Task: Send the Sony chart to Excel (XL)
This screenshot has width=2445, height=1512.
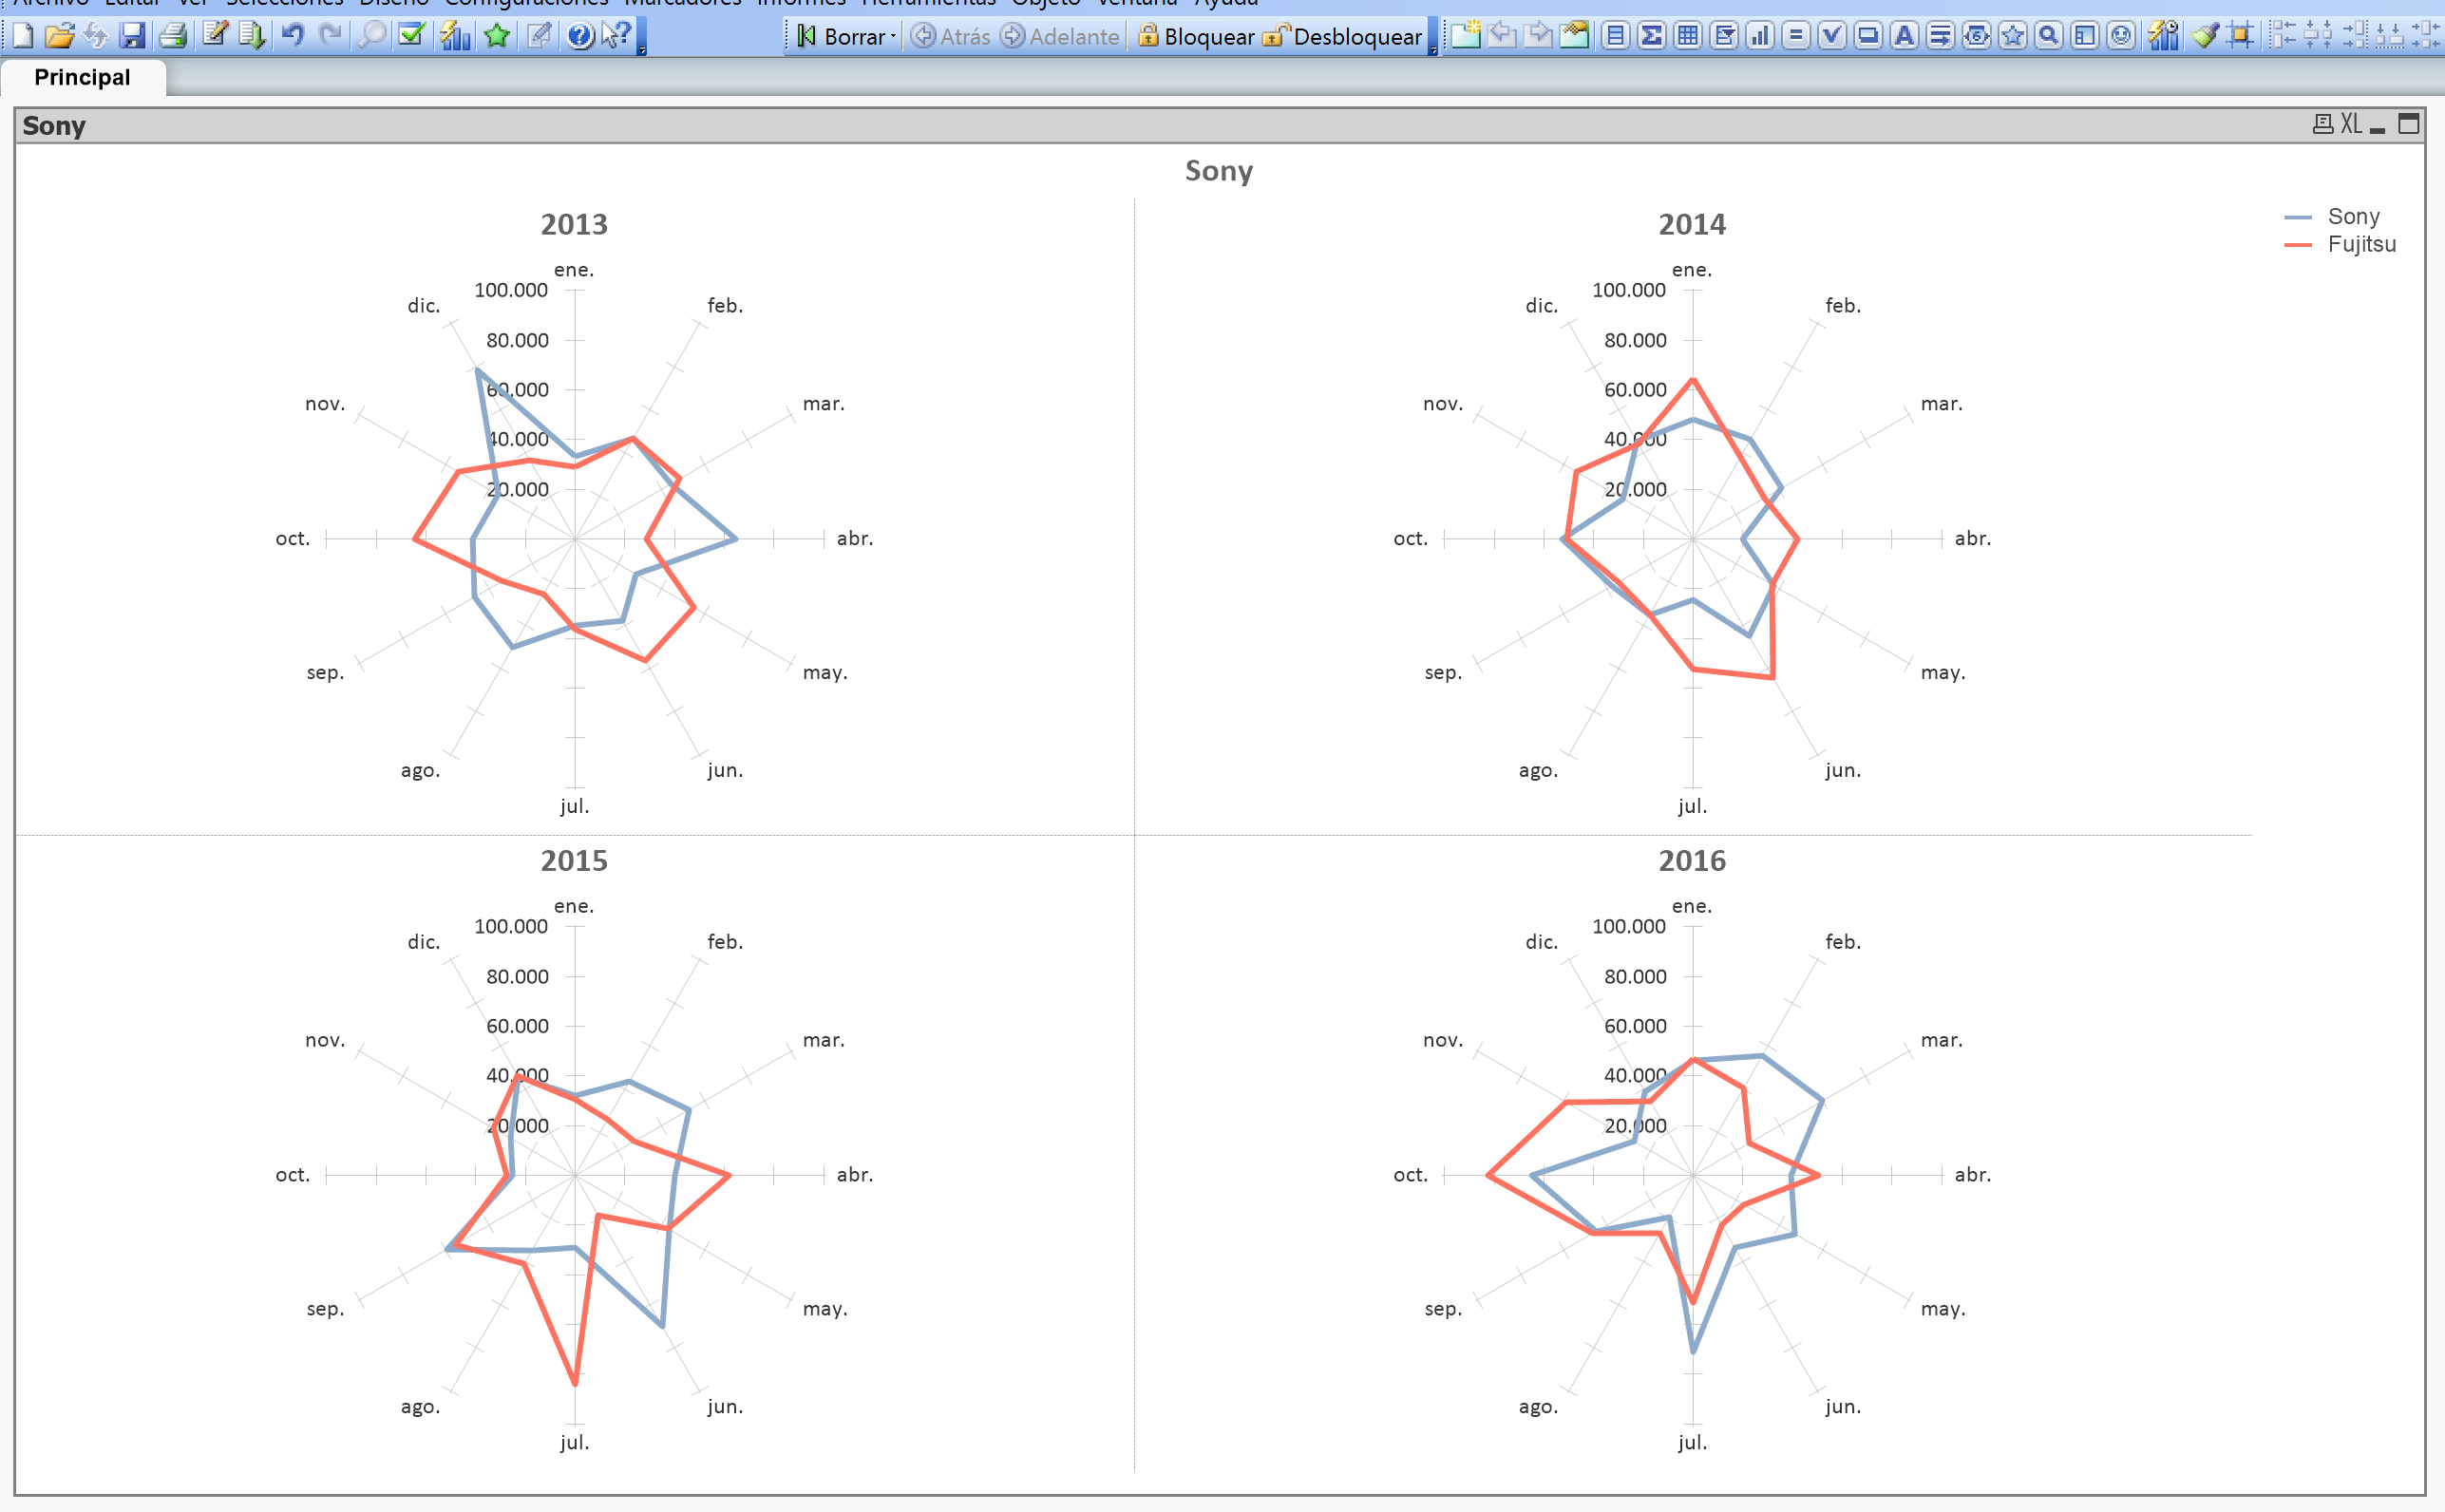Action: 2351,125
